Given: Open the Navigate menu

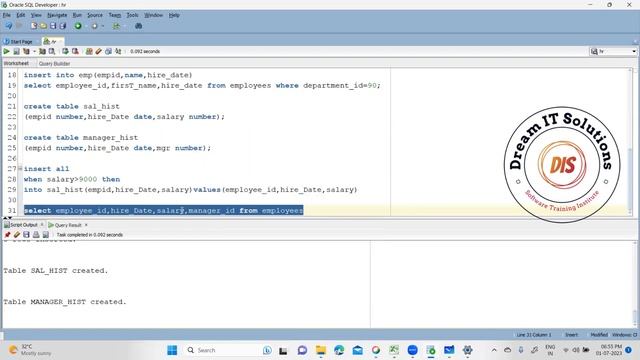Looking at the screenshot, I should 57,15.
